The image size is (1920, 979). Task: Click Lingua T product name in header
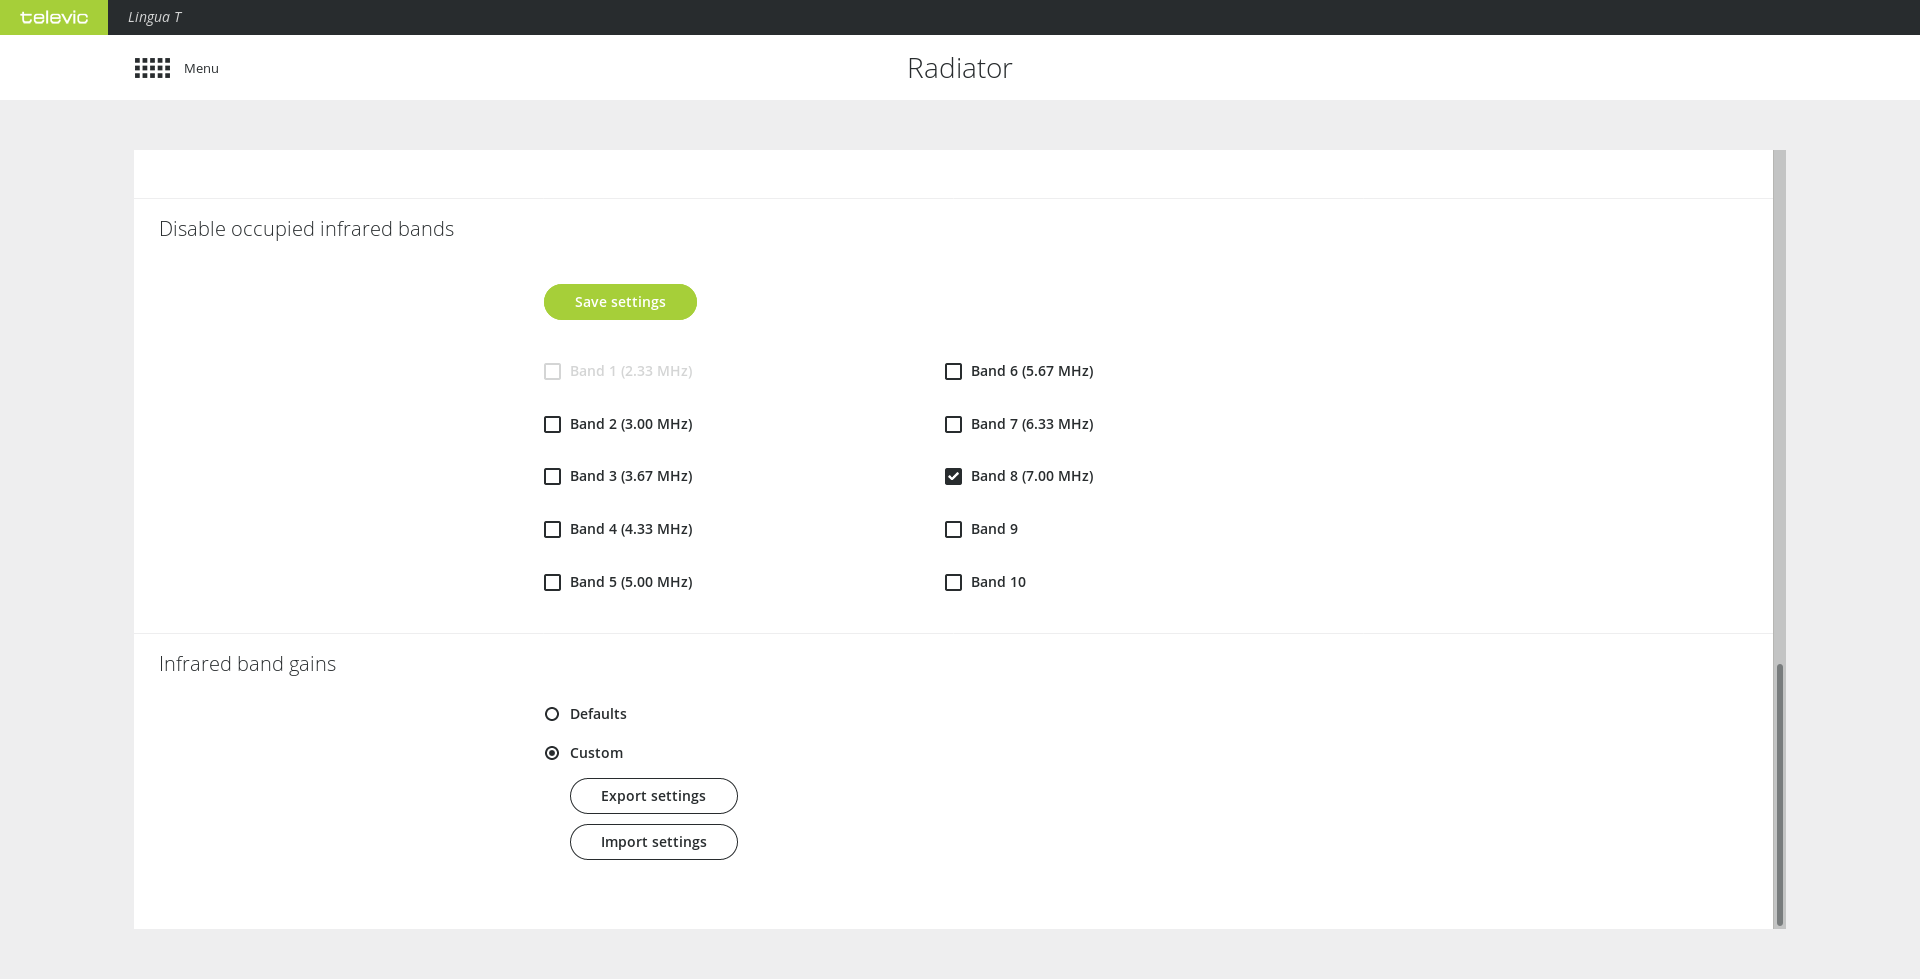(155, 17)
